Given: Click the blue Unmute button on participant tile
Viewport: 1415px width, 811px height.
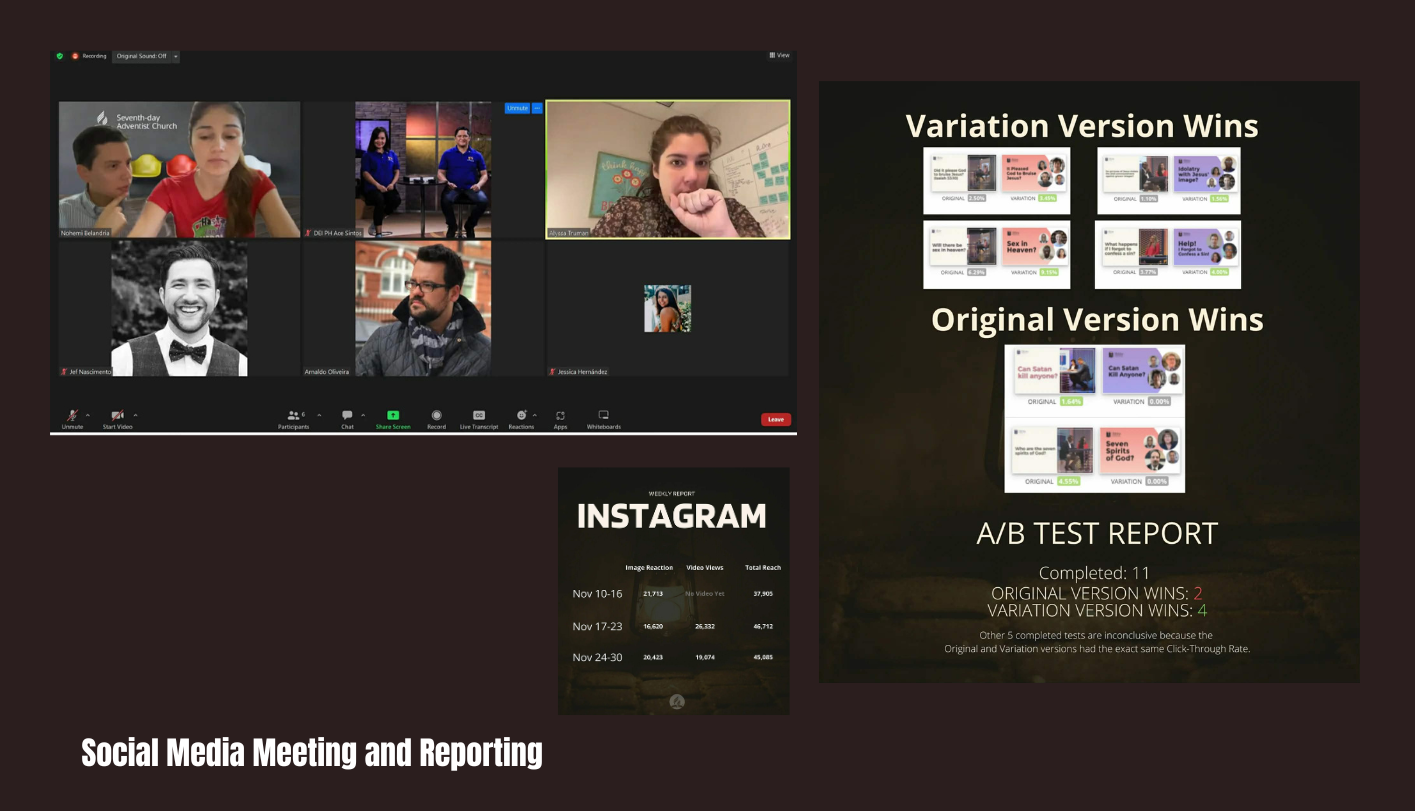Looking at the screenshot, I should point(517,108).
